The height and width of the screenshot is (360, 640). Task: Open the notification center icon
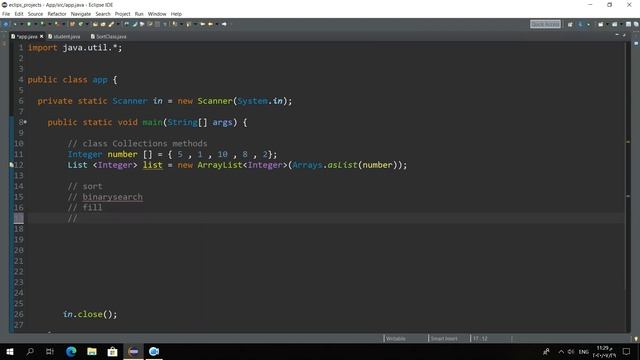click(x=626, y=351)
